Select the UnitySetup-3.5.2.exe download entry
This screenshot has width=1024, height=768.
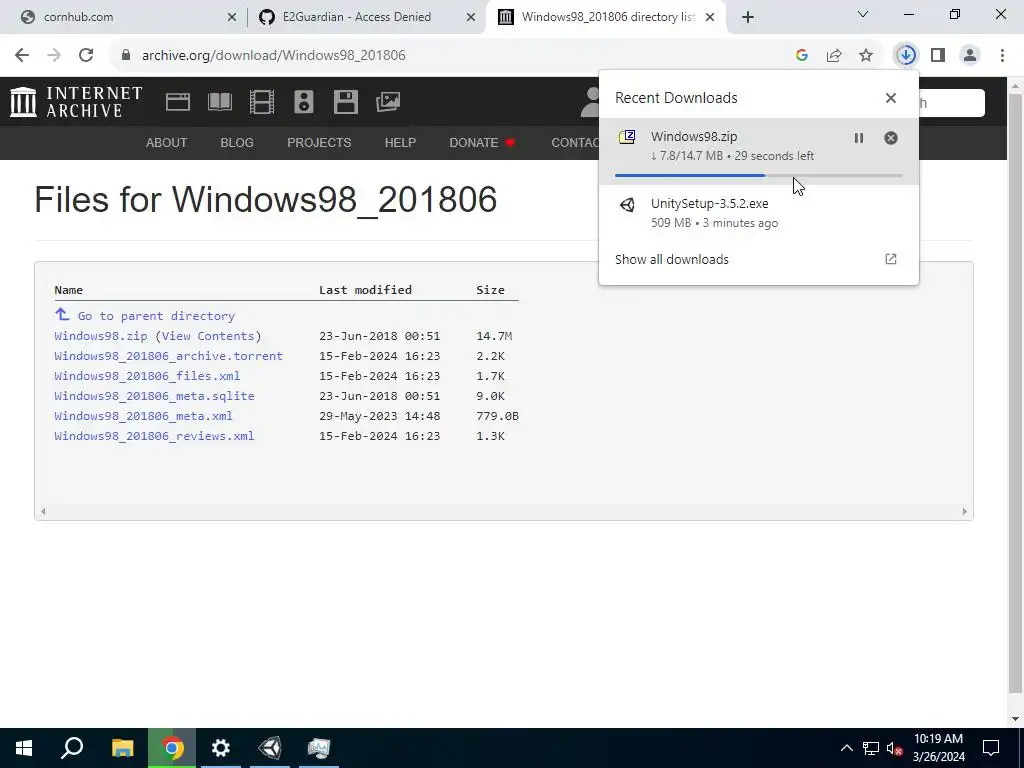pyautogui.click(x=759, y=213)
